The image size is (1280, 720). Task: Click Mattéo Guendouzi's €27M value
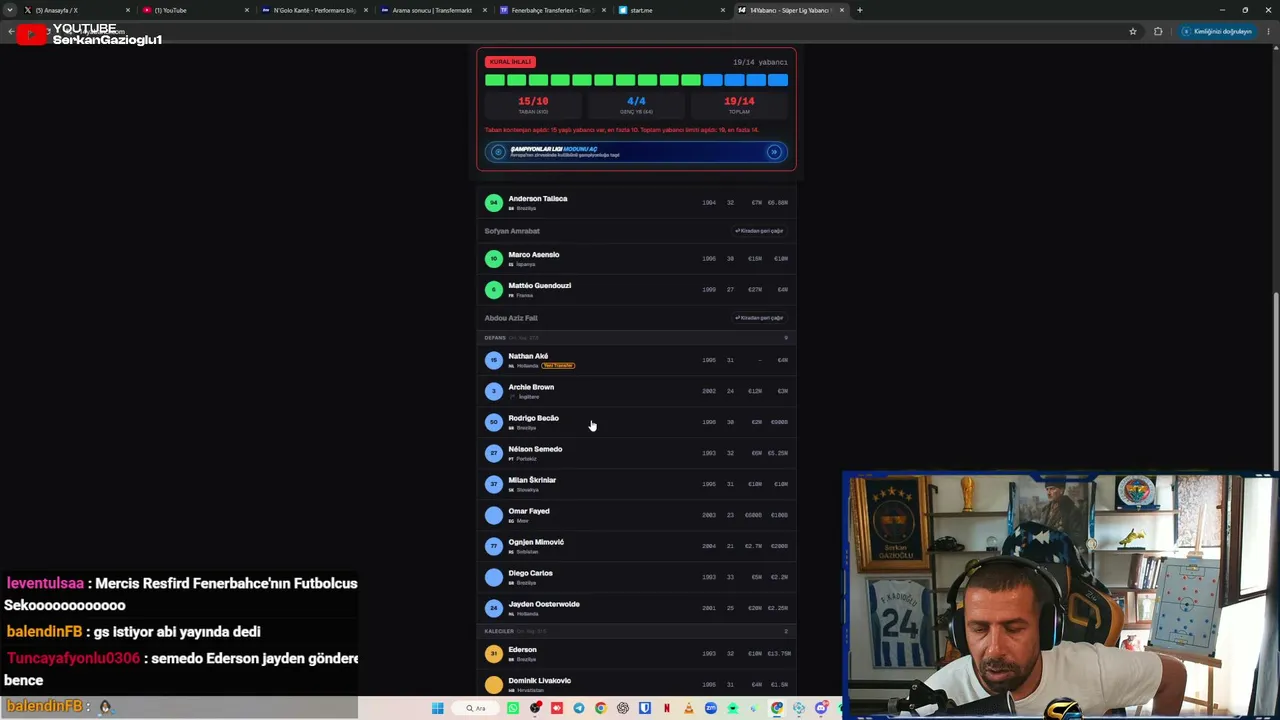tap(755, 290)
